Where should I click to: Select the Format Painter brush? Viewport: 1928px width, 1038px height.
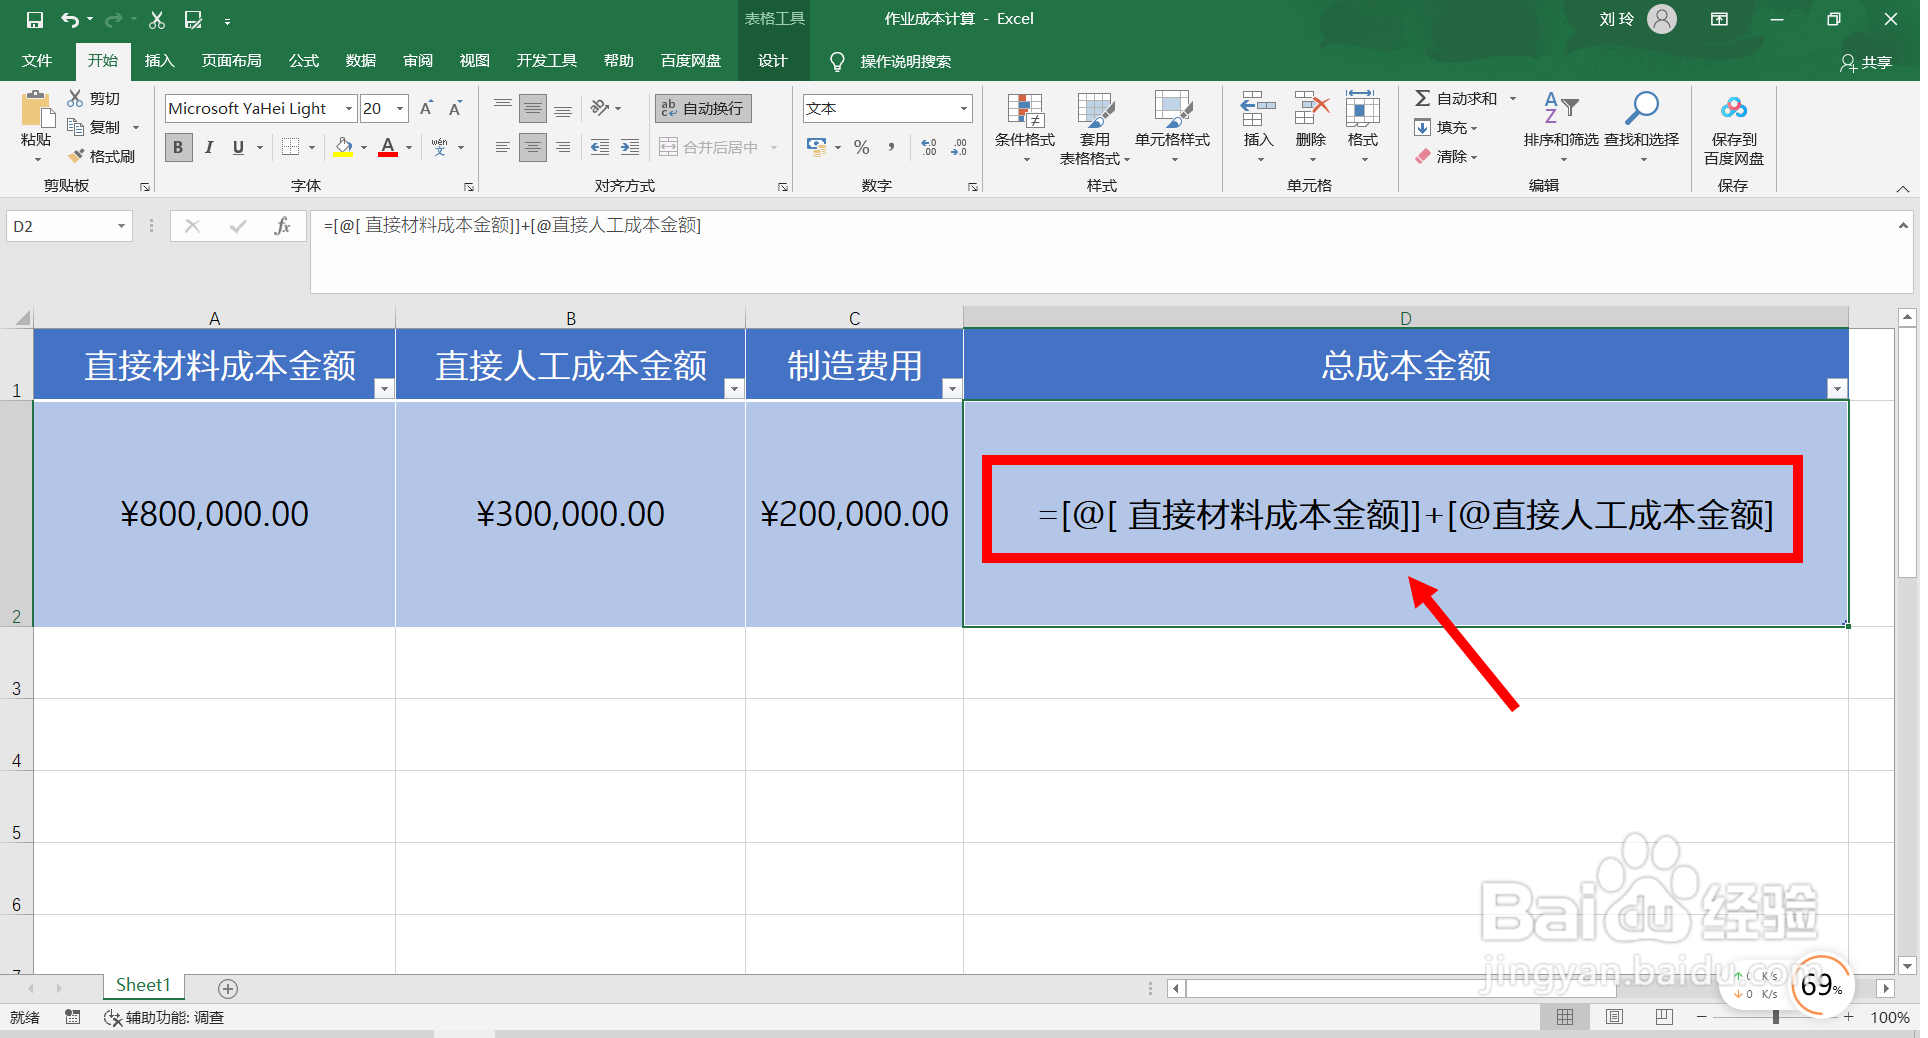[101, 156]
